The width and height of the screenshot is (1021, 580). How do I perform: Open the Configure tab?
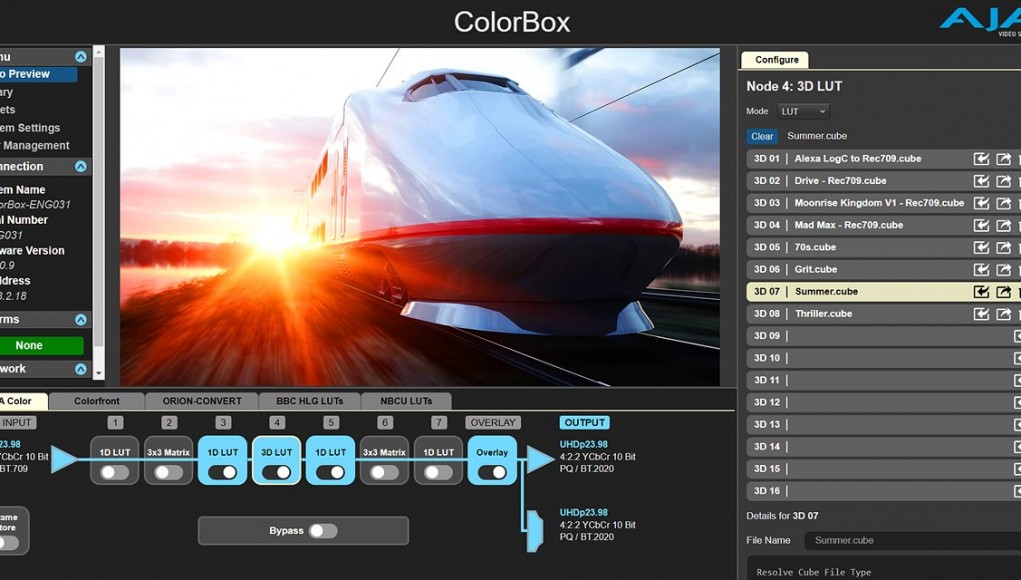(776, 60)
